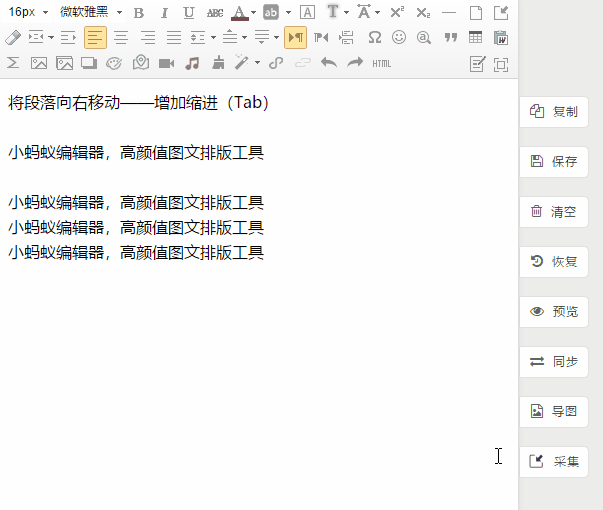Click the 复制 copy button
This screenshot has height=510, width=603.
click(x=554, y=112)
